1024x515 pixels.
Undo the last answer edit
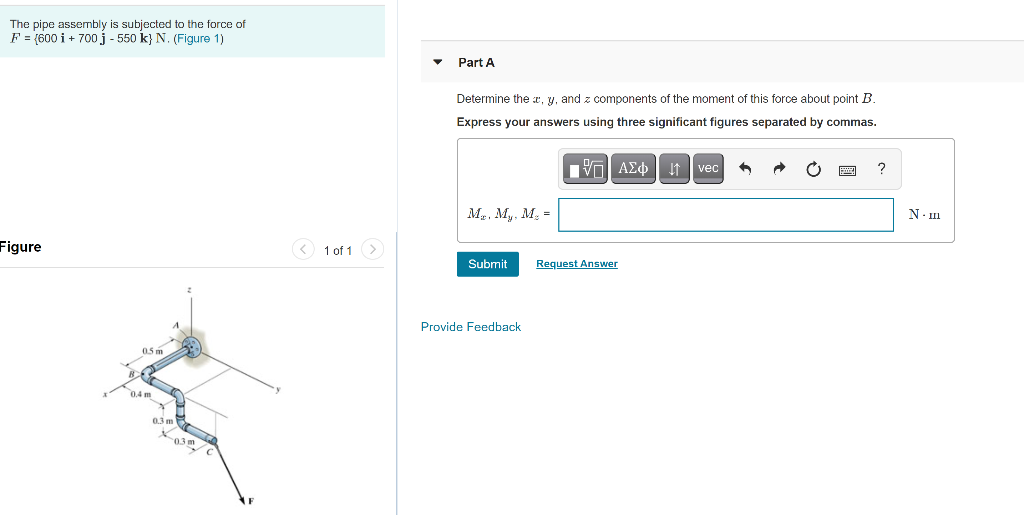[745, 169]
